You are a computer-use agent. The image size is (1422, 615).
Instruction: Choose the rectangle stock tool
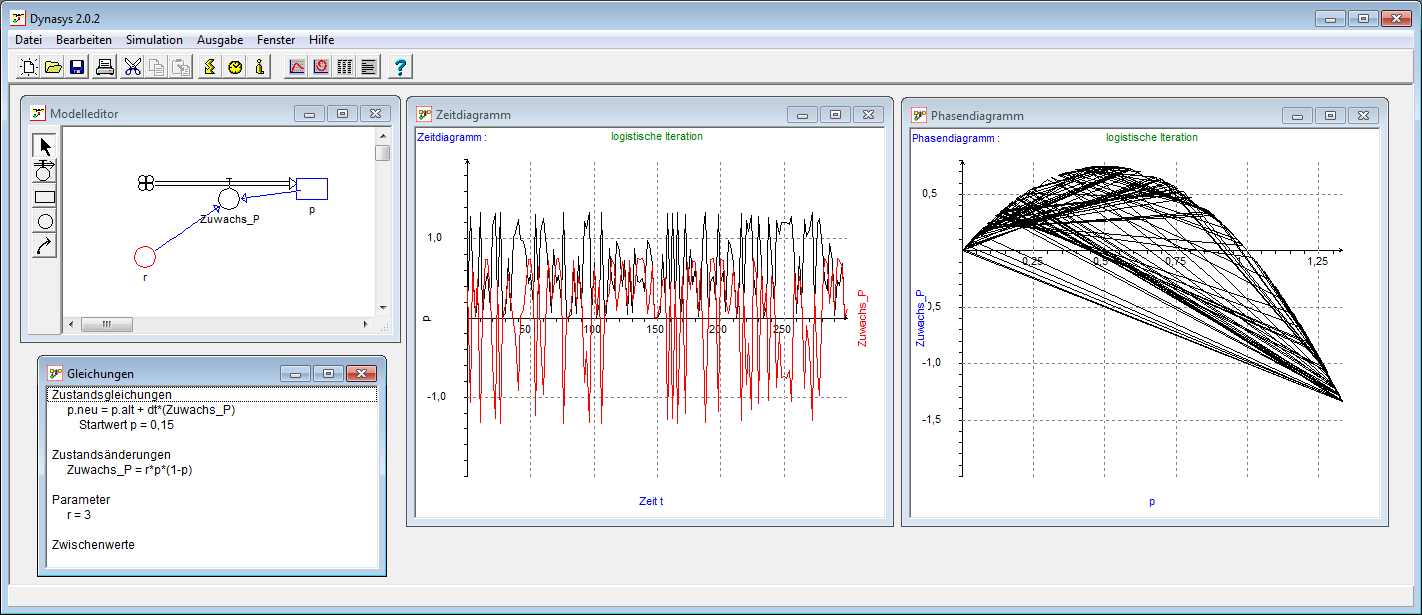click(x=44, y=197)
